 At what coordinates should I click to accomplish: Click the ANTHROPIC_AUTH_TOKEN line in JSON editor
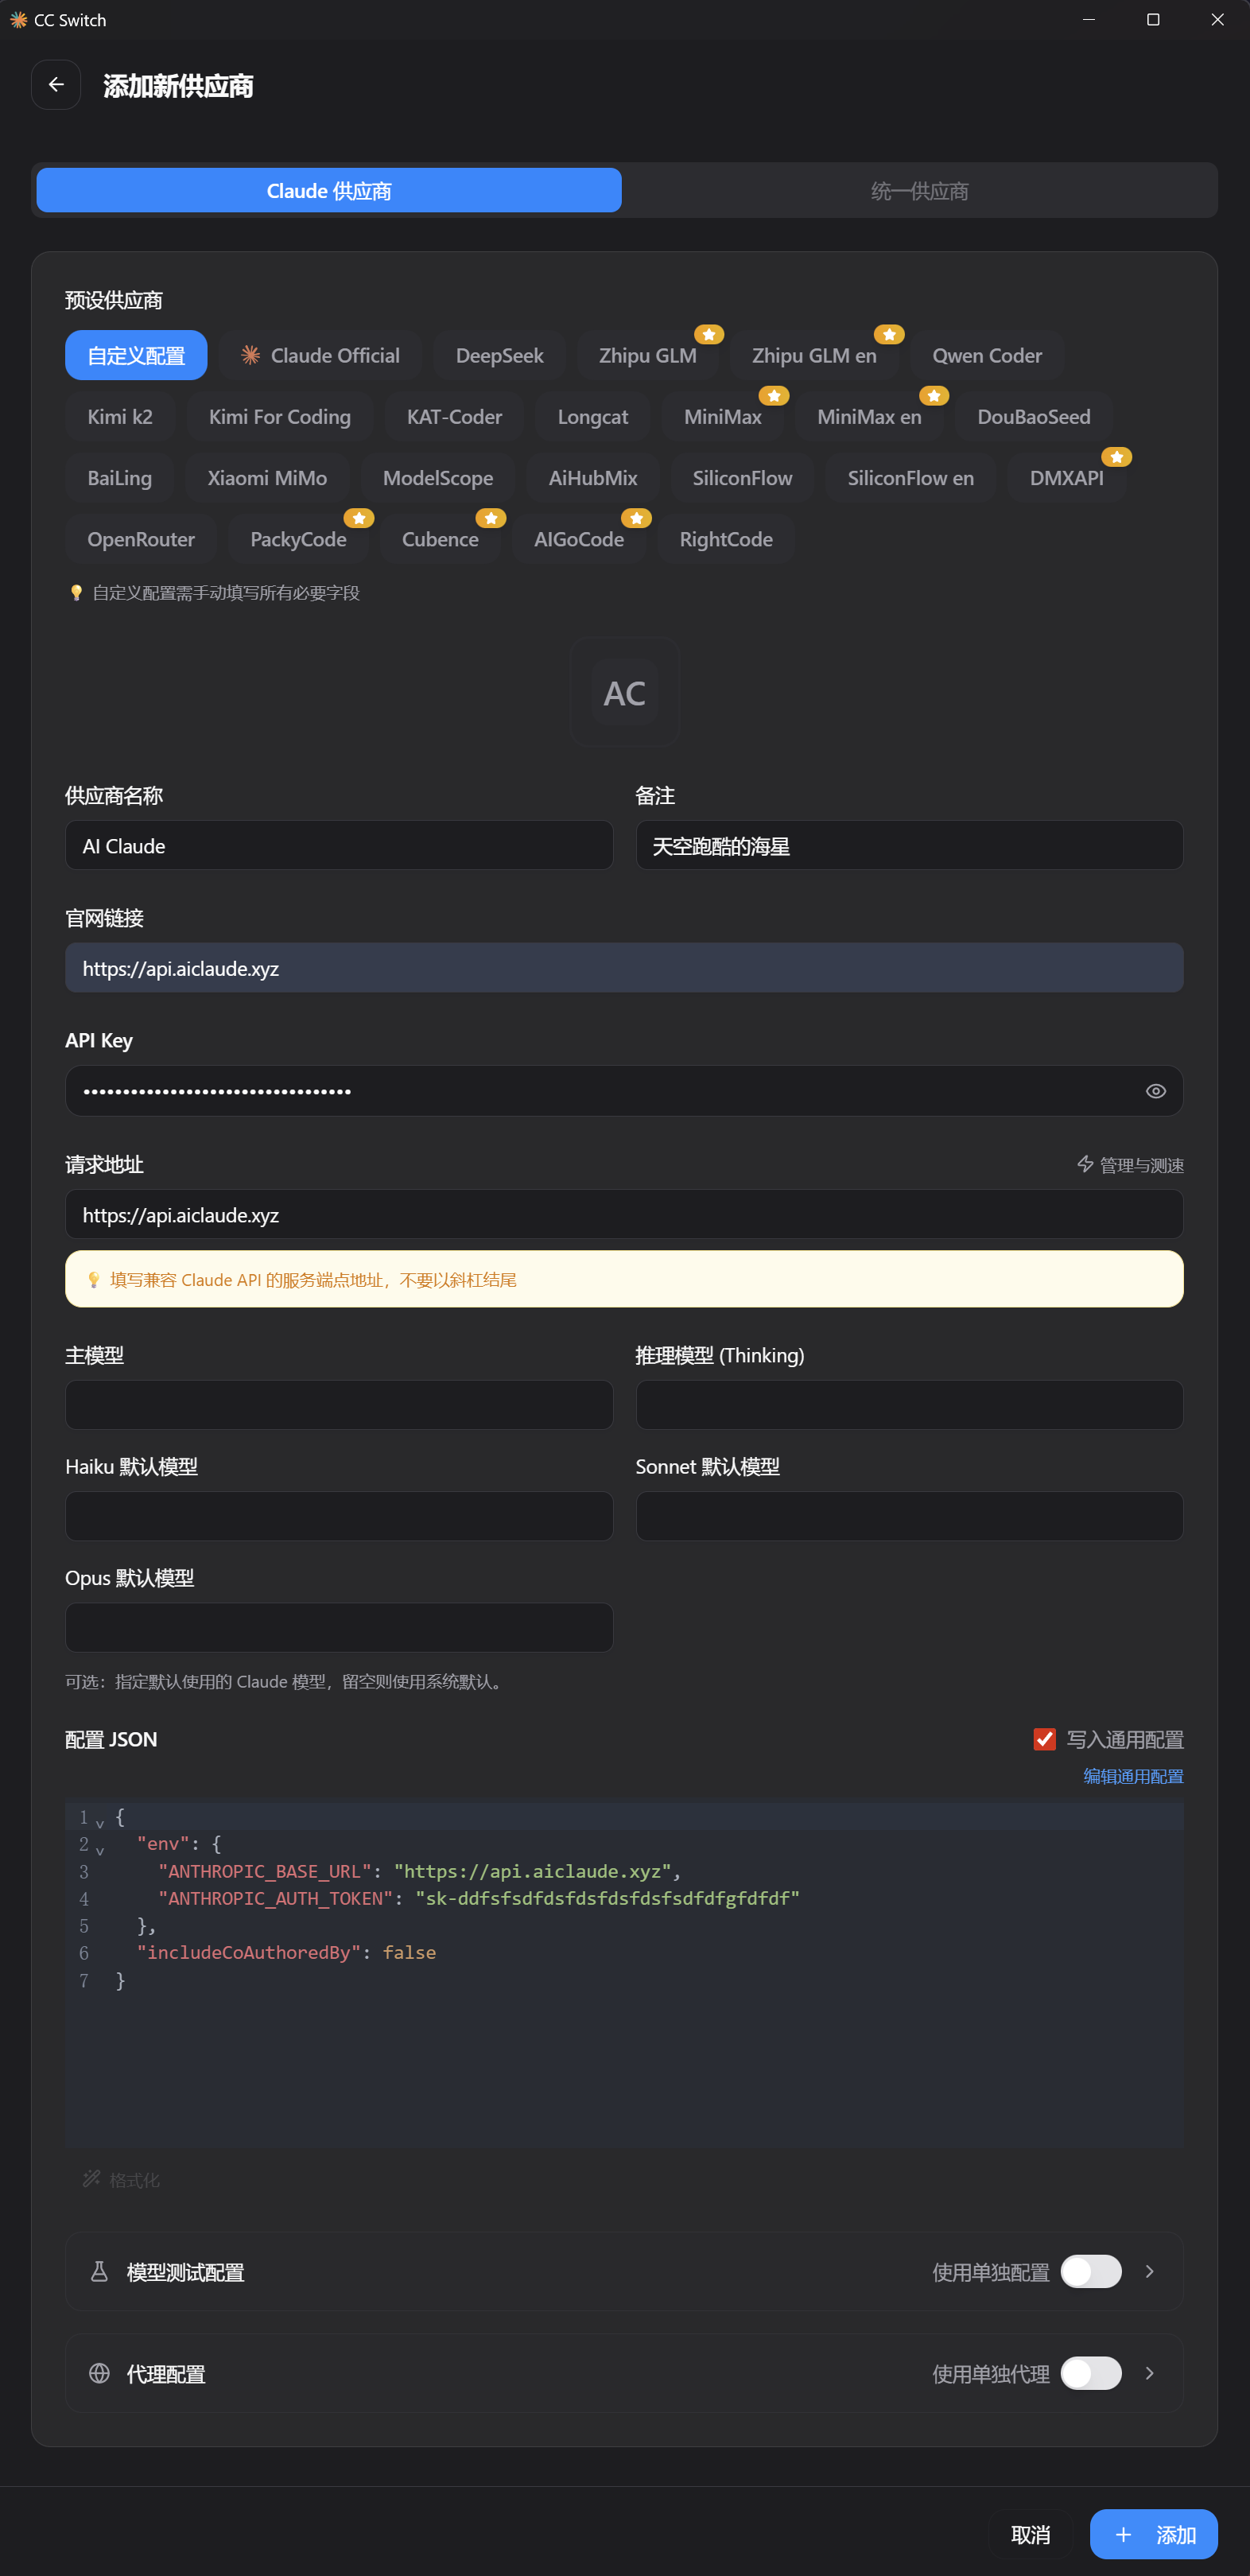tap(479, 1898)
